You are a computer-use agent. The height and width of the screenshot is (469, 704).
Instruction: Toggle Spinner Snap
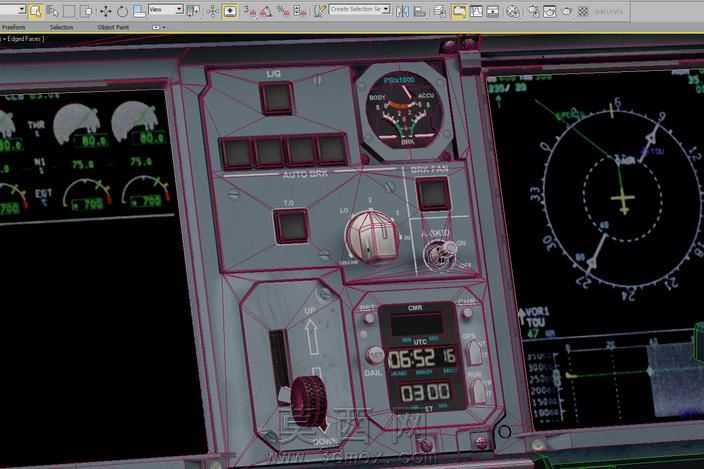(299, 11)
